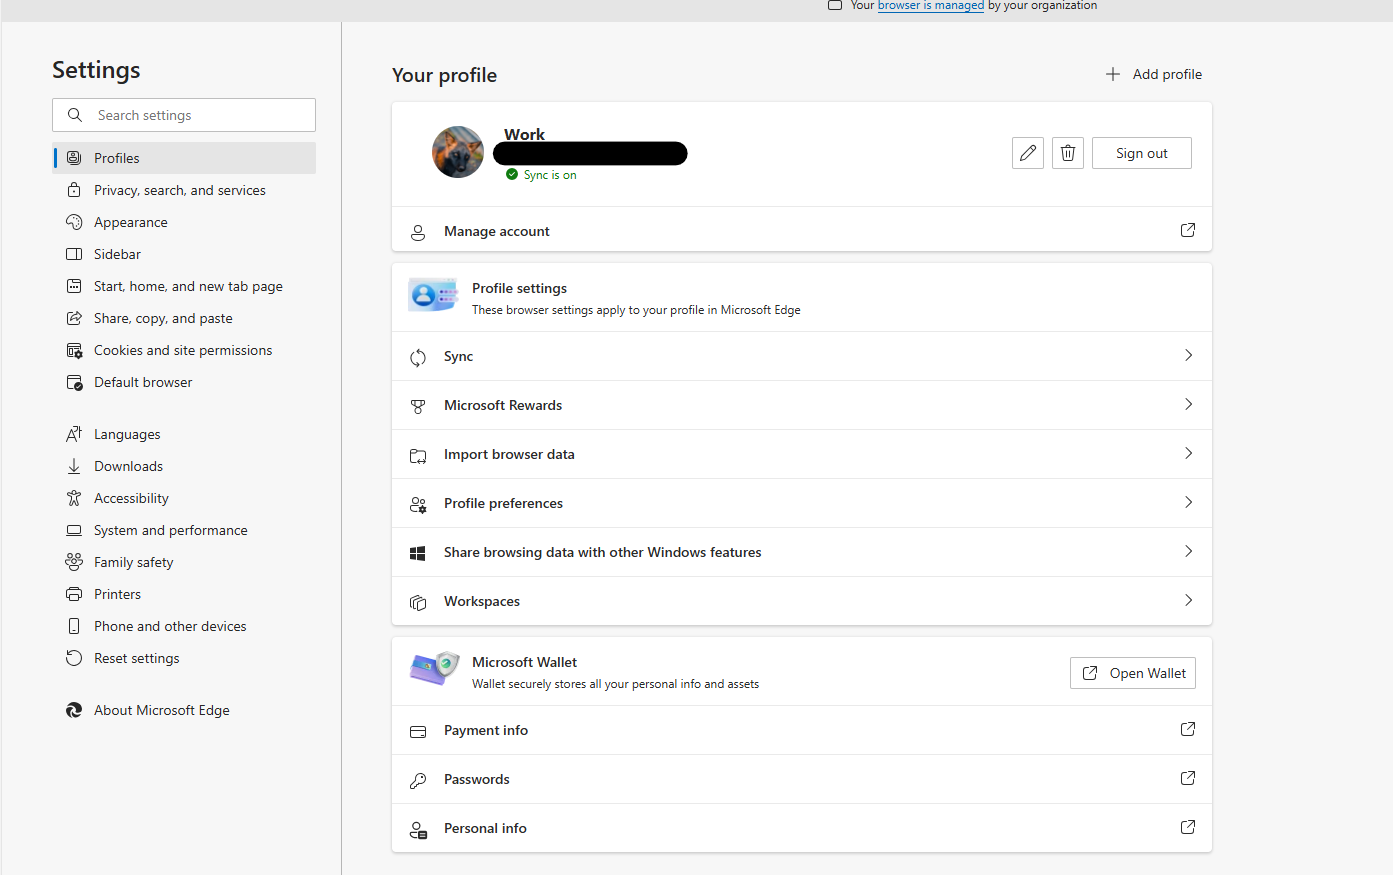
Task: Click the Microsoft Rewards row label
Action: pyautogui.click(x=503, y=405)
